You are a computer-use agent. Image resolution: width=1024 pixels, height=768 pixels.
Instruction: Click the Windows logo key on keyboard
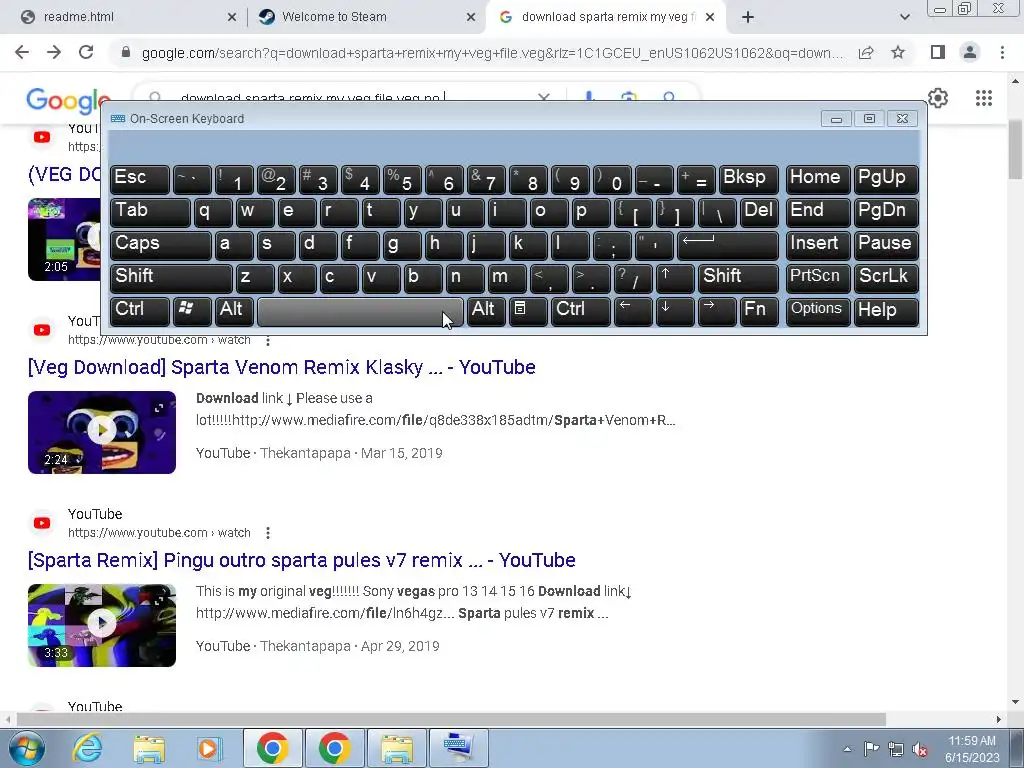[x=191, y=311]
